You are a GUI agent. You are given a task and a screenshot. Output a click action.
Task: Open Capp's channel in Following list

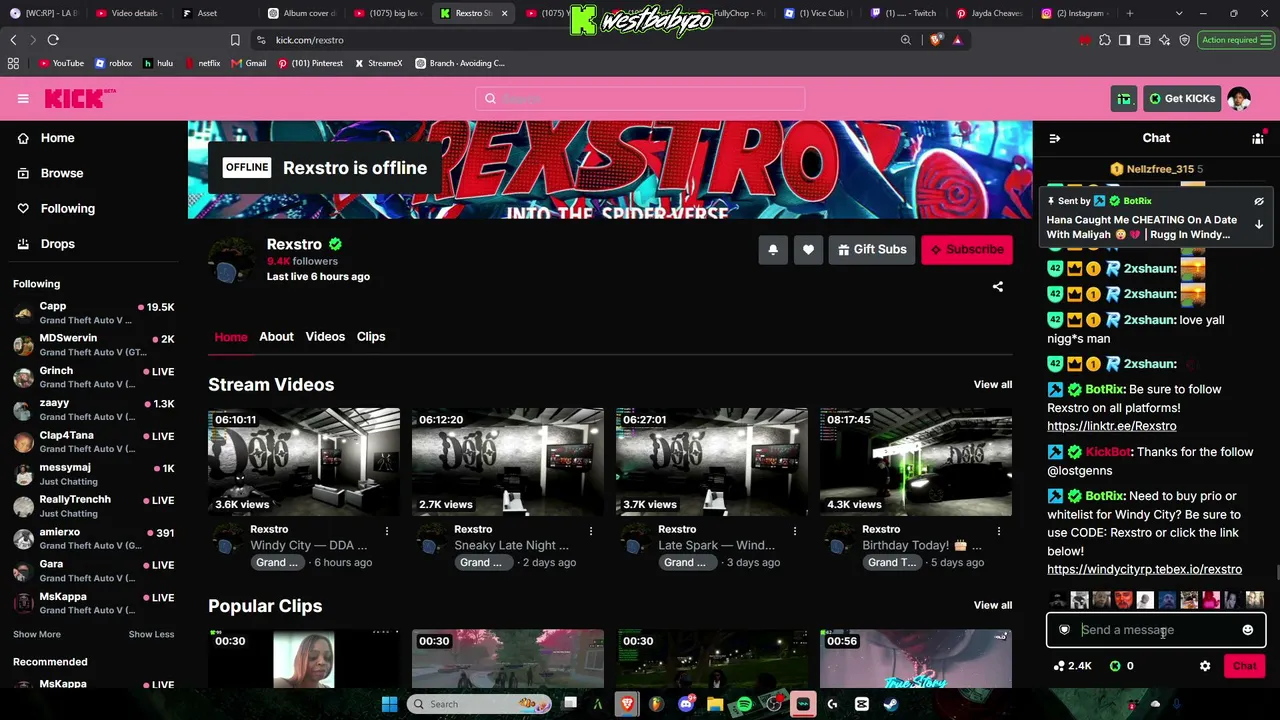(94, 313)
